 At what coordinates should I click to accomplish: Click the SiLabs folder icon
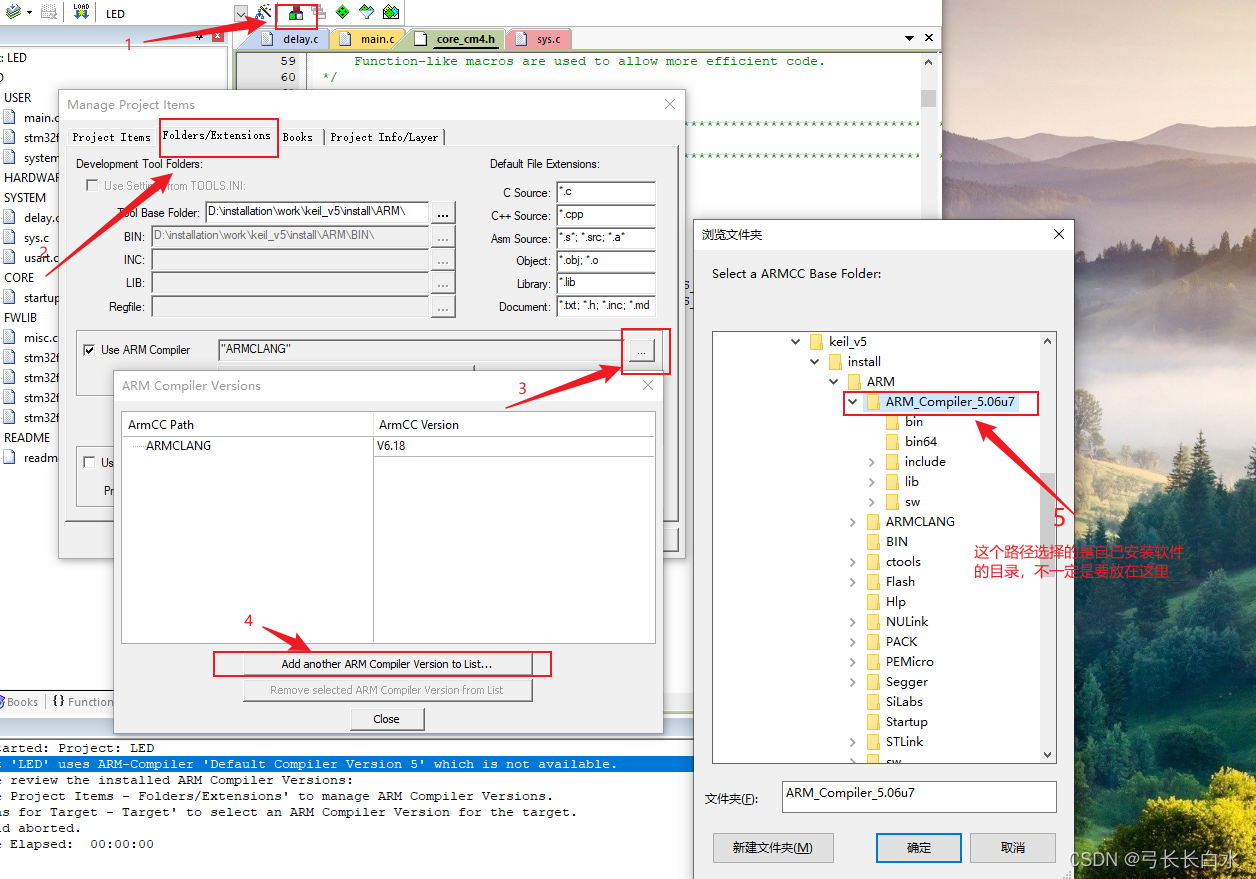click(874, 702)
